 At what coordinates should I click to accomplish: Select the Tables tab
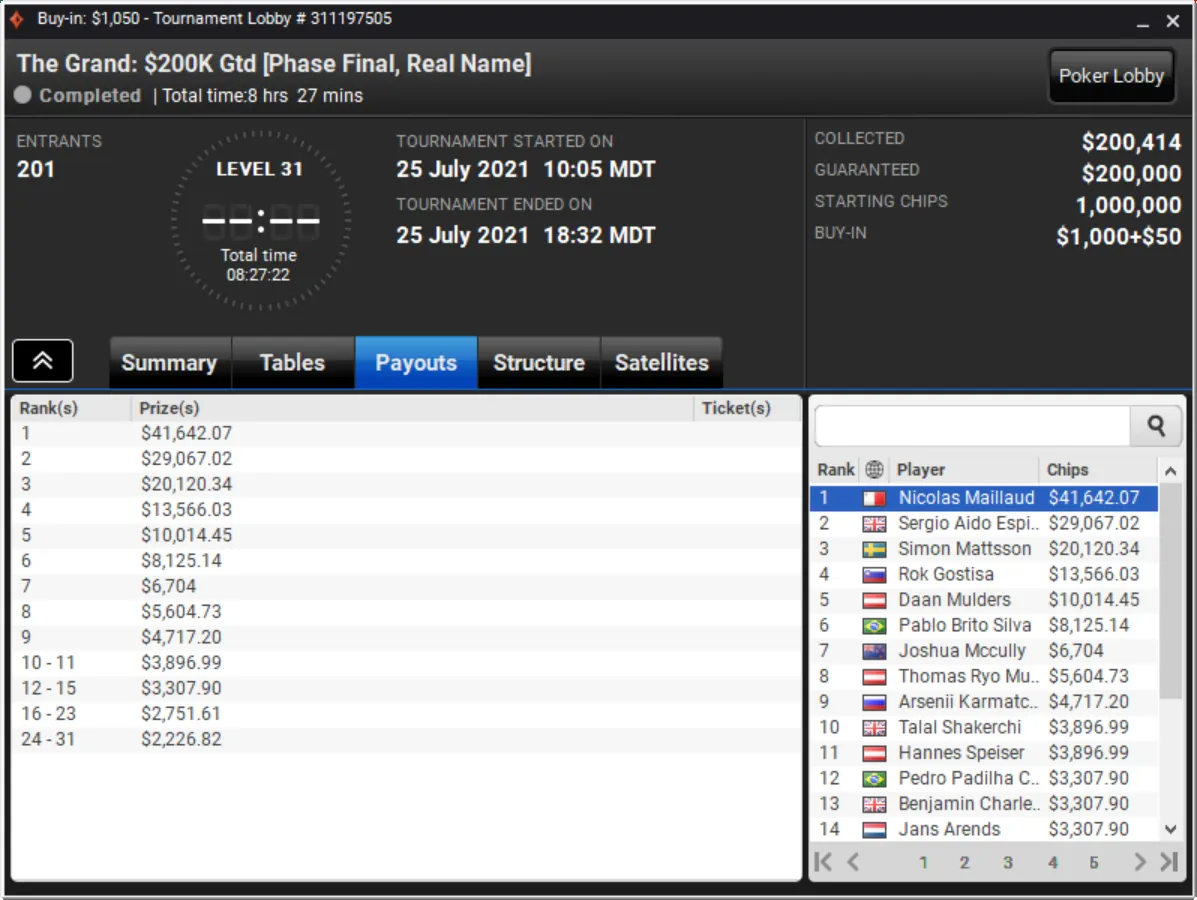pos(292,363)
